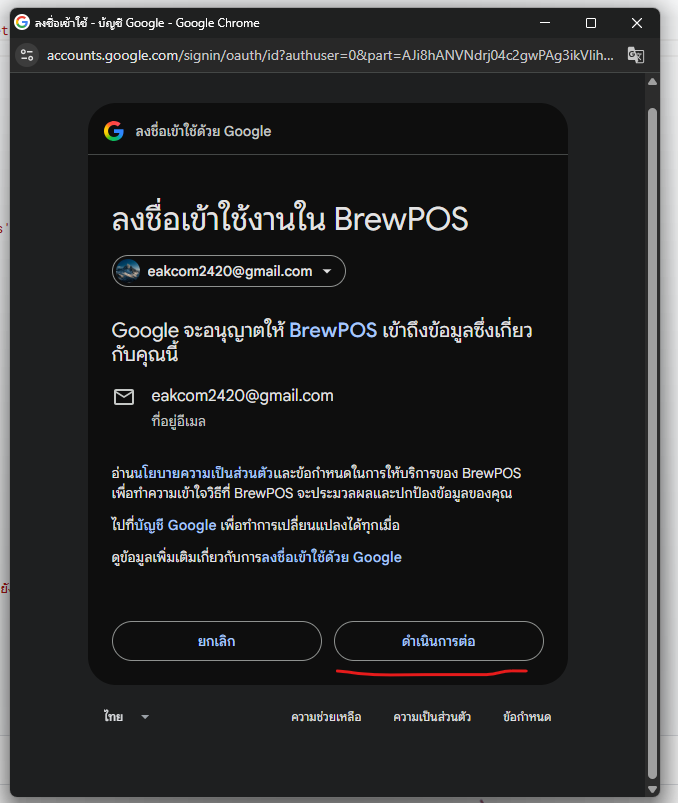Click the ลงชื่อเข้าใช้งานใน BrewPOS heading
This screenshot has height=803, width=678.
pyautogui.click(x=290, y=219)
